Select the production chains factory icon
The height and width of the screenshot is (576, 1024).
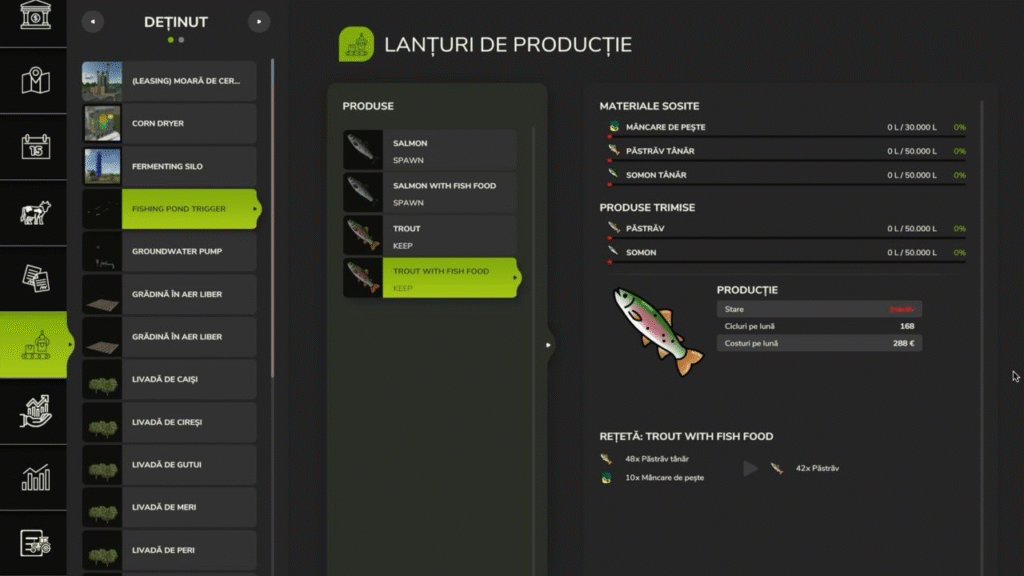point(35,345)
